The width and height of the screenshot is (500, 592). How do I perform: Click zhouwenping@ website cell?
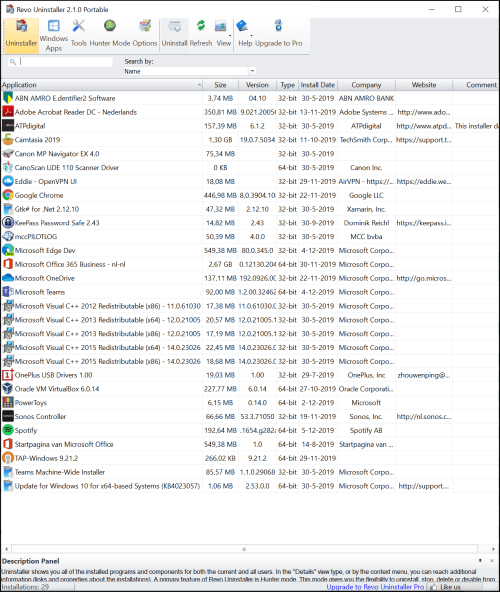coord(424,375)
